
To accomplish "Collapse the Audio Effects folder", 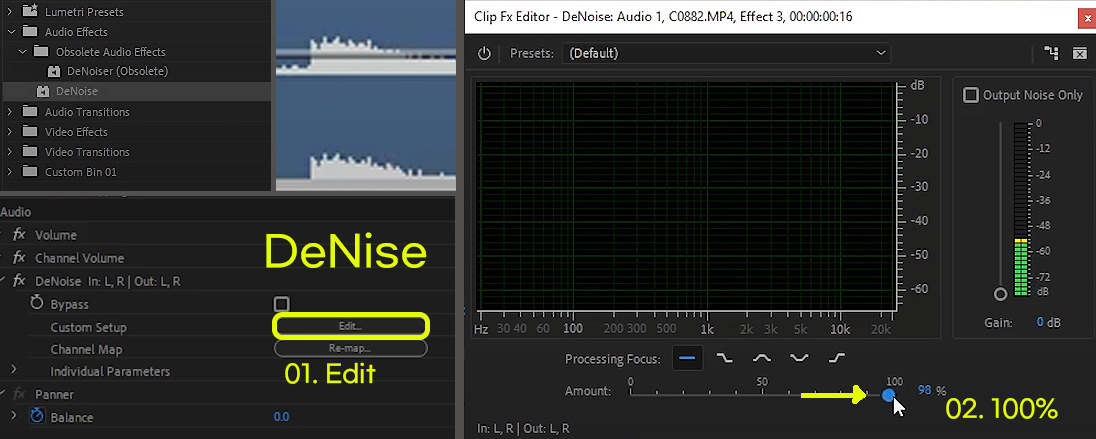I will pos(10,31).
